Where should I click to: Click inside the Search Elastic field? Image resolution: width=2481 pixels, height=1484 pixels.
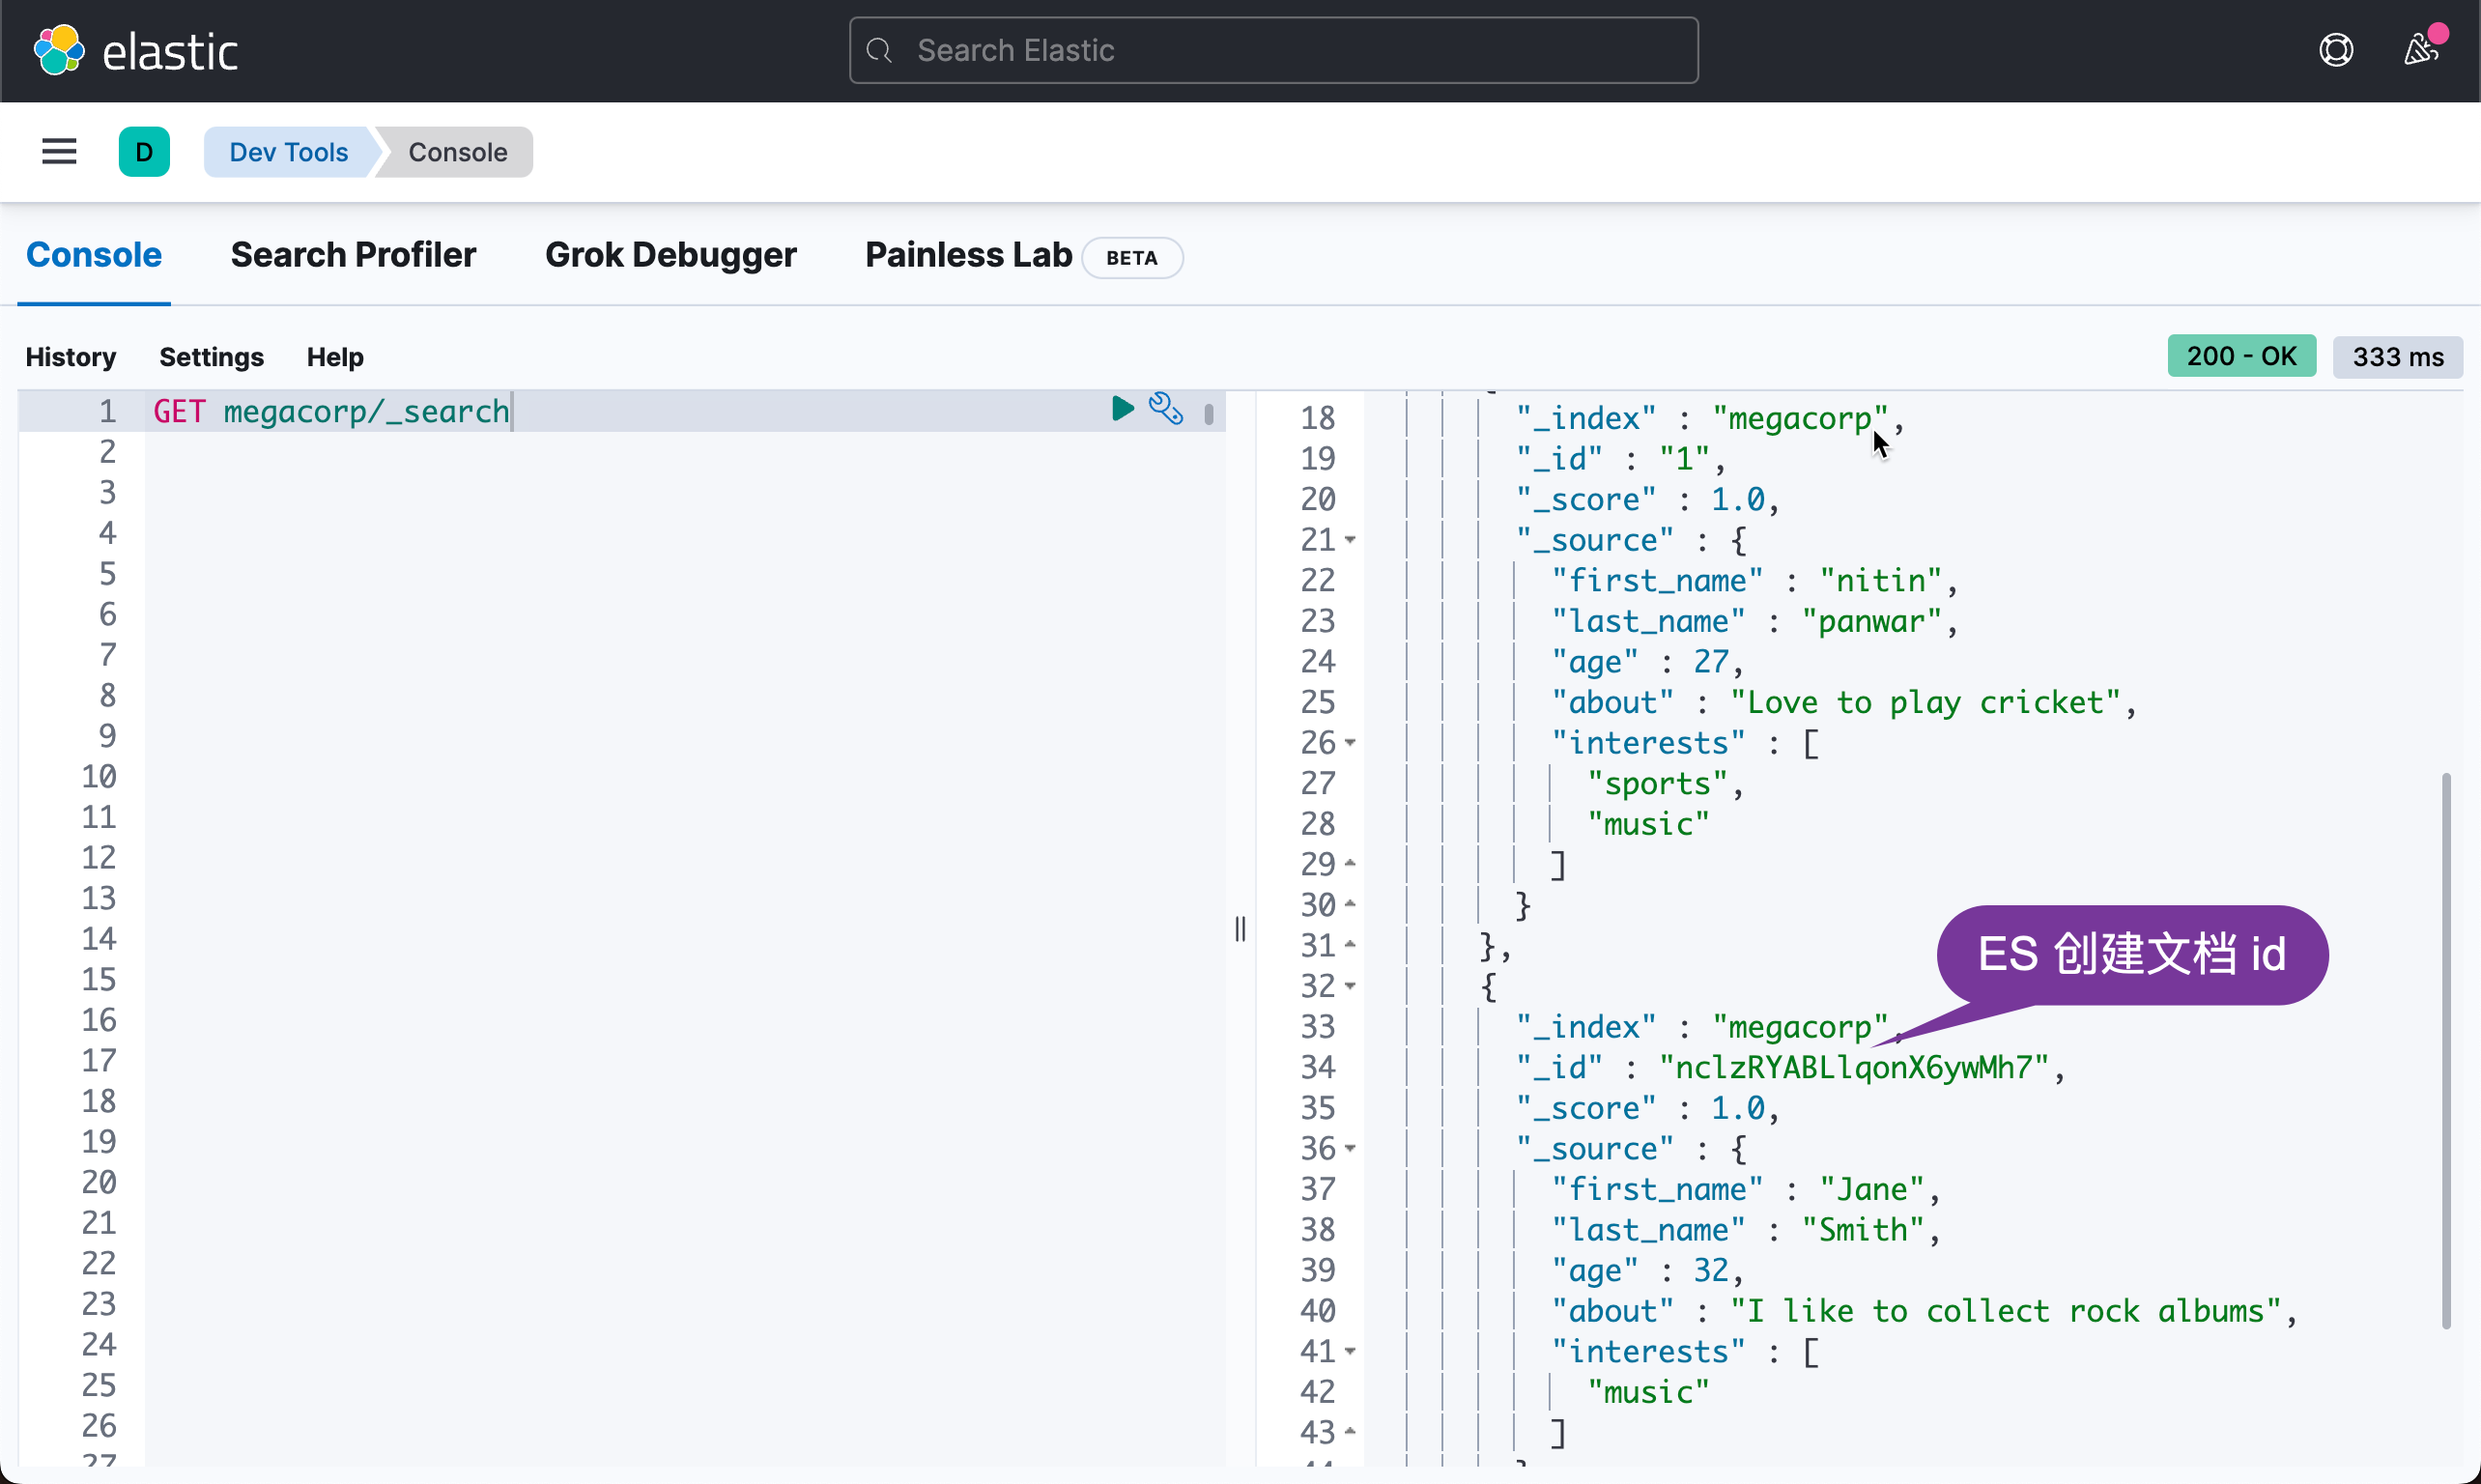(x=1270, y=50)
